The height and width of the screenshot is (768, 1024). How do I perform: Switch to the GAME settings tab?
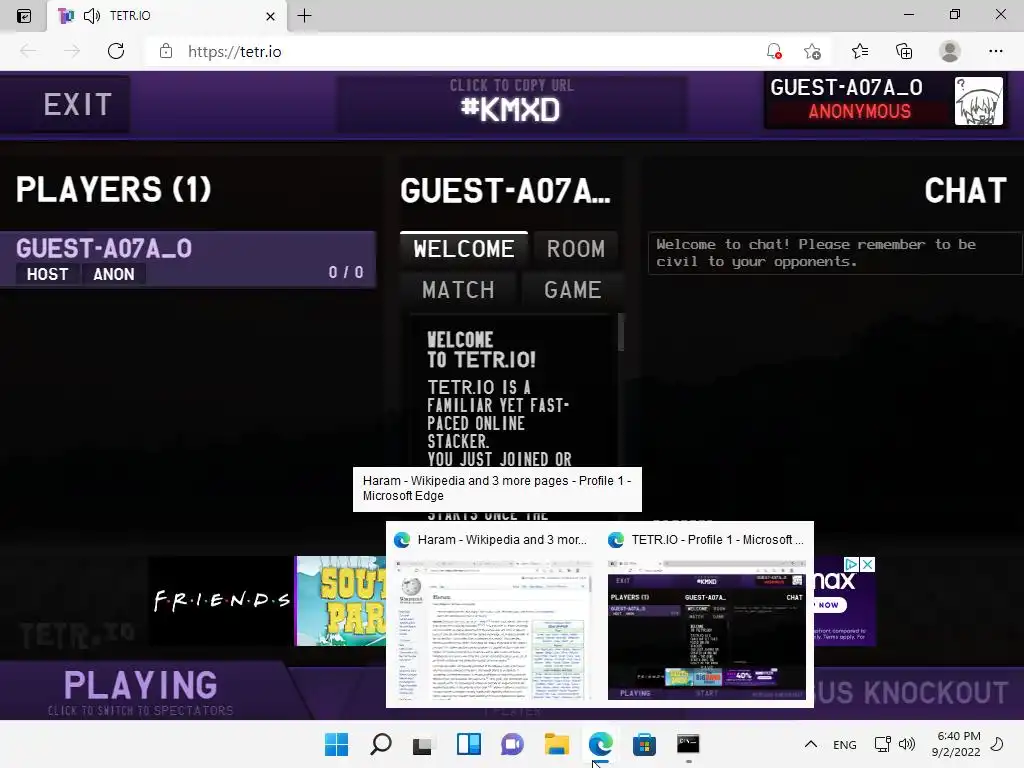(x=573, y=290)
